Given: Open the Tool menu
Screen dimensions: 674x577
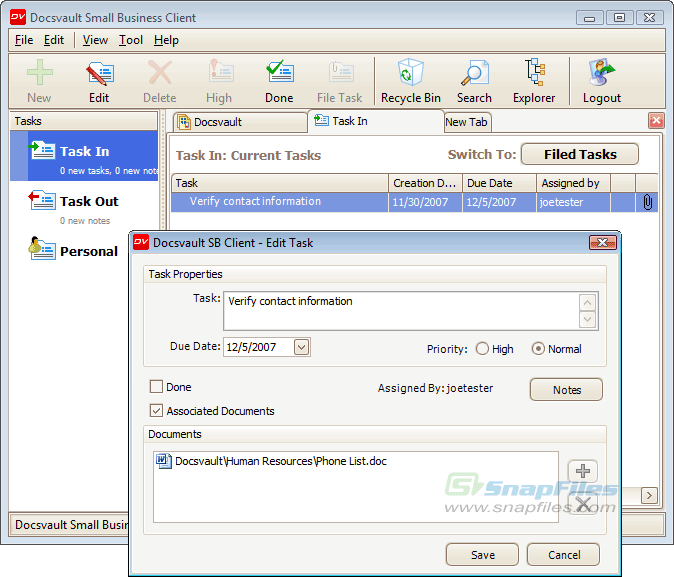Looking at the screenshot, I should (131, 40).
